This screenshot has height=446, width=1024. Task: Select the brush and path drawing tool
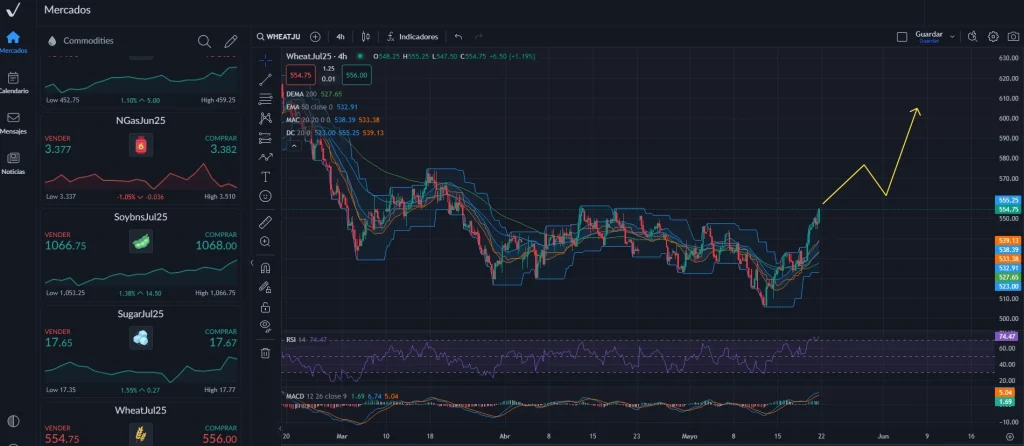pos(265,157)
